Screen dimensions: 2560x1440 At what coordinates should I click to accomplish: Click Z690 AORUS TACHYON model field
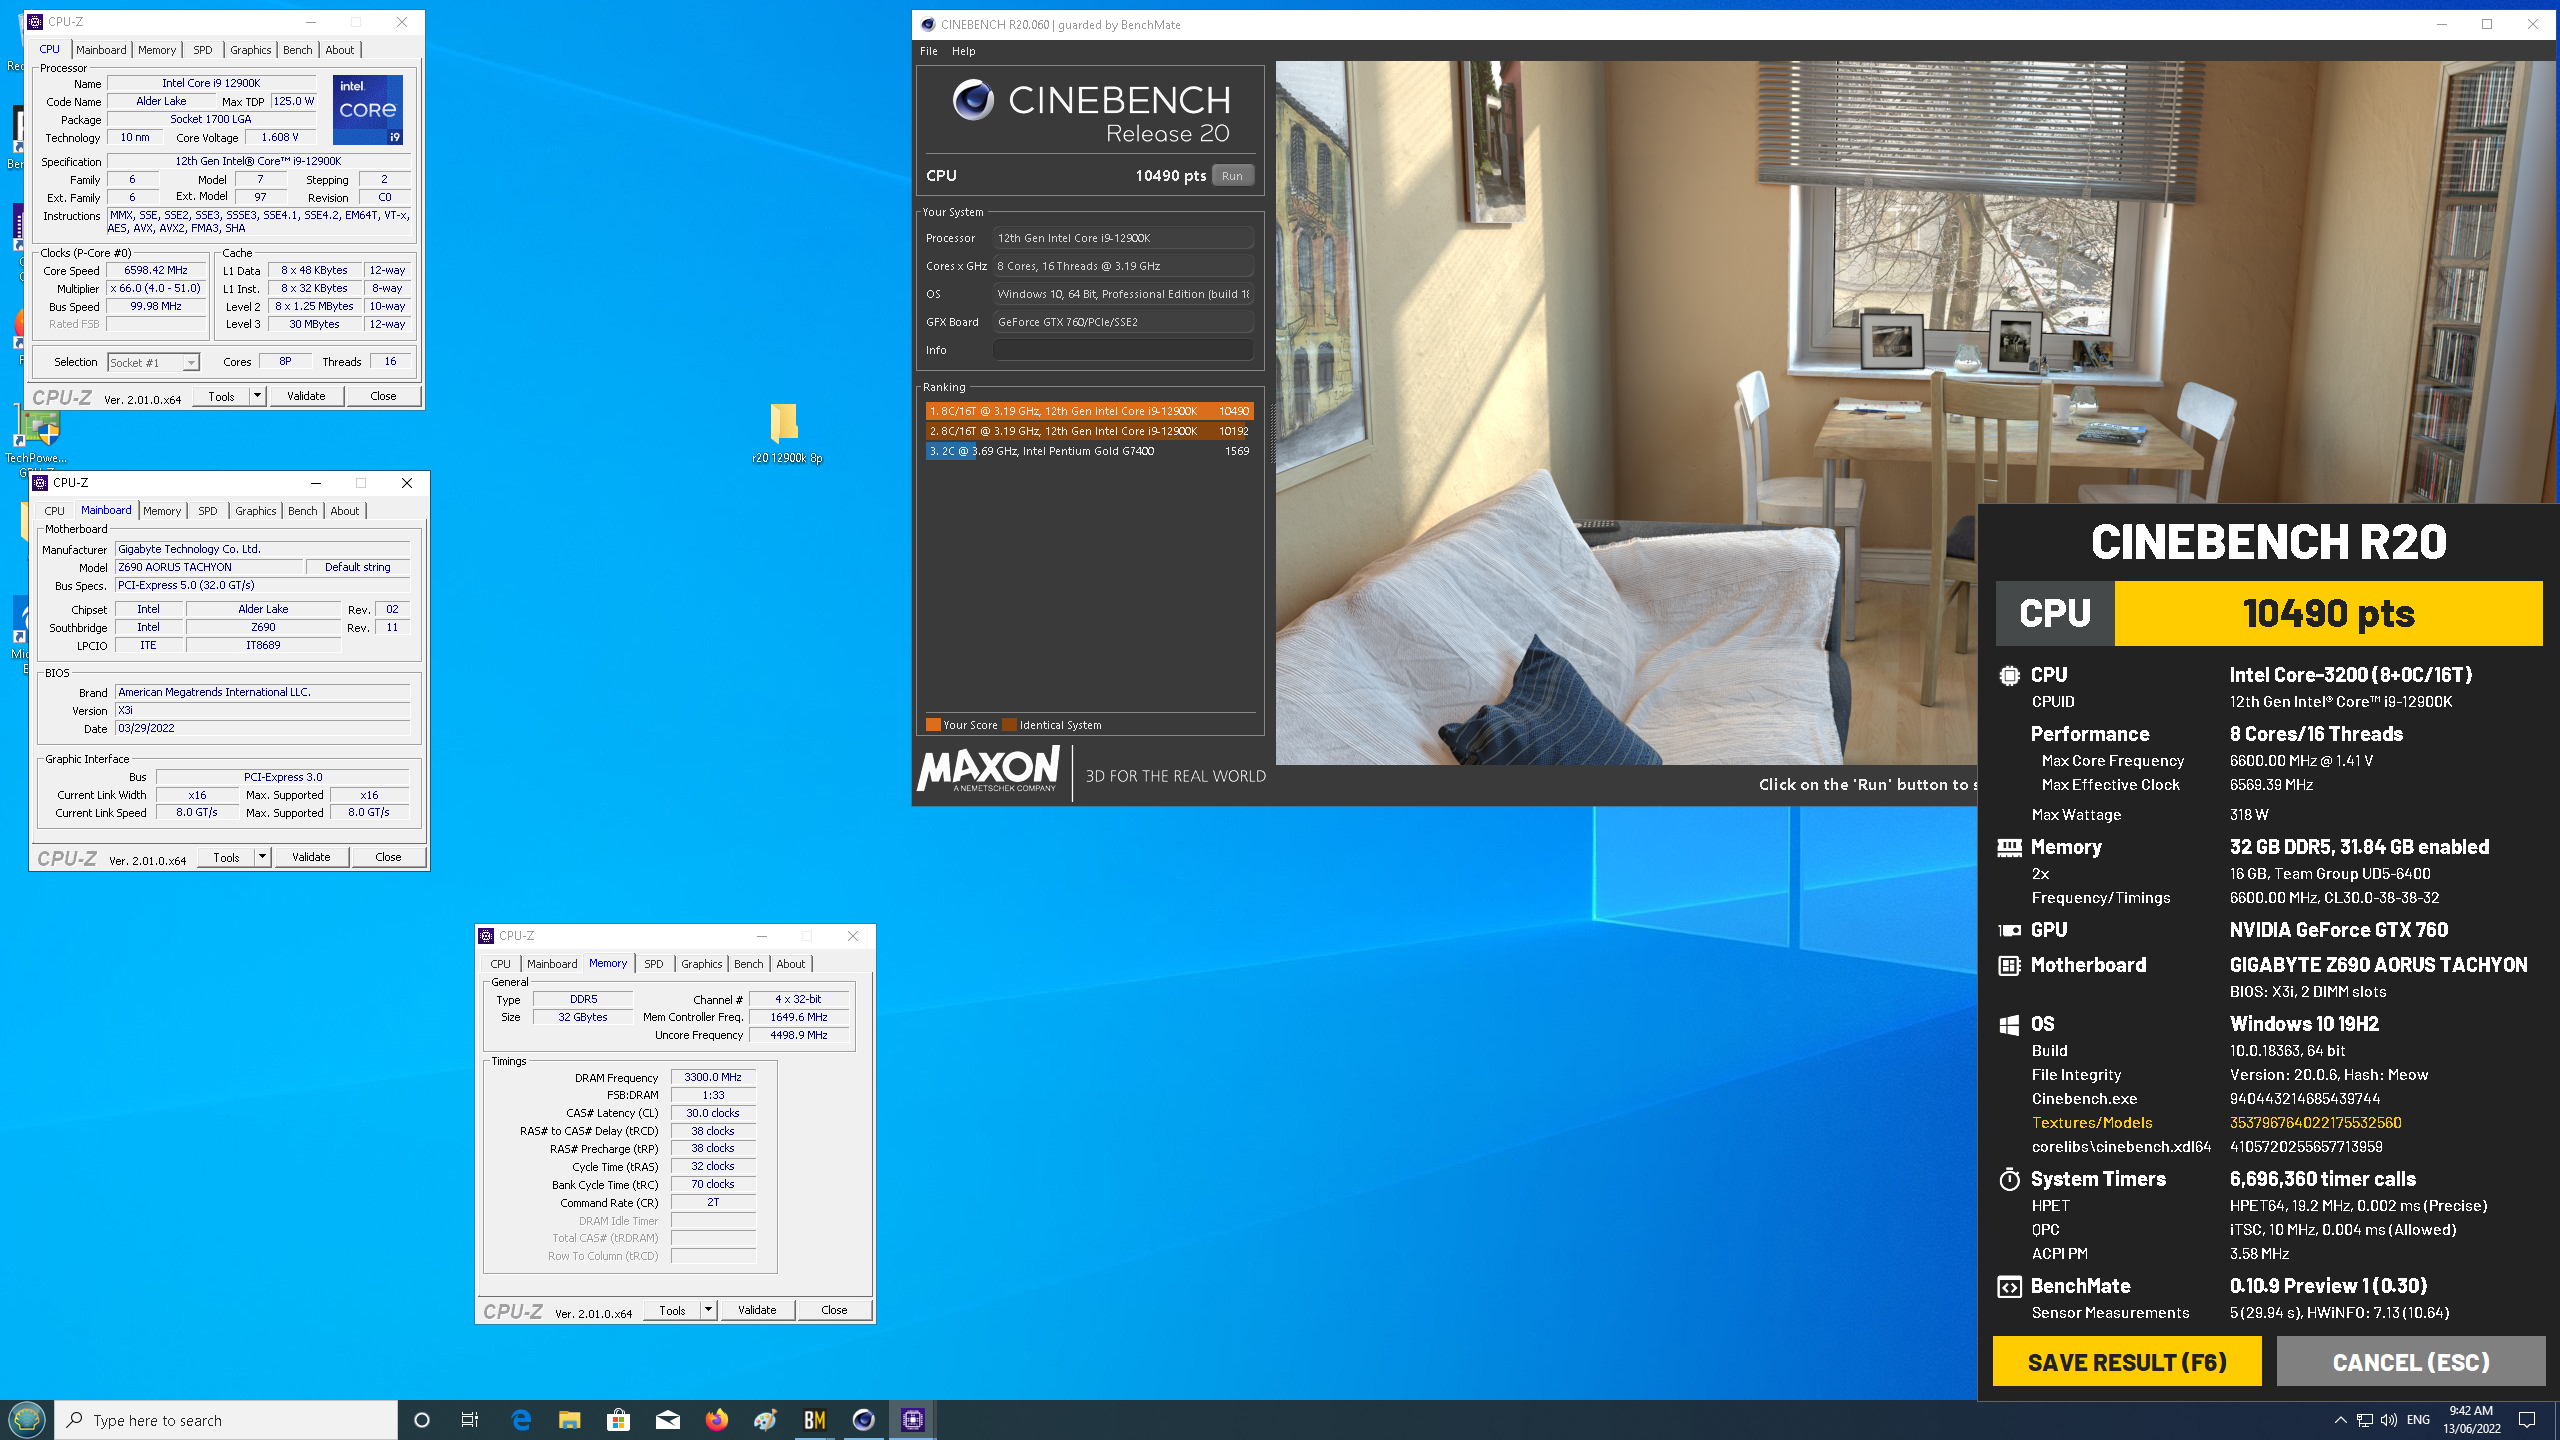point(209,567)
